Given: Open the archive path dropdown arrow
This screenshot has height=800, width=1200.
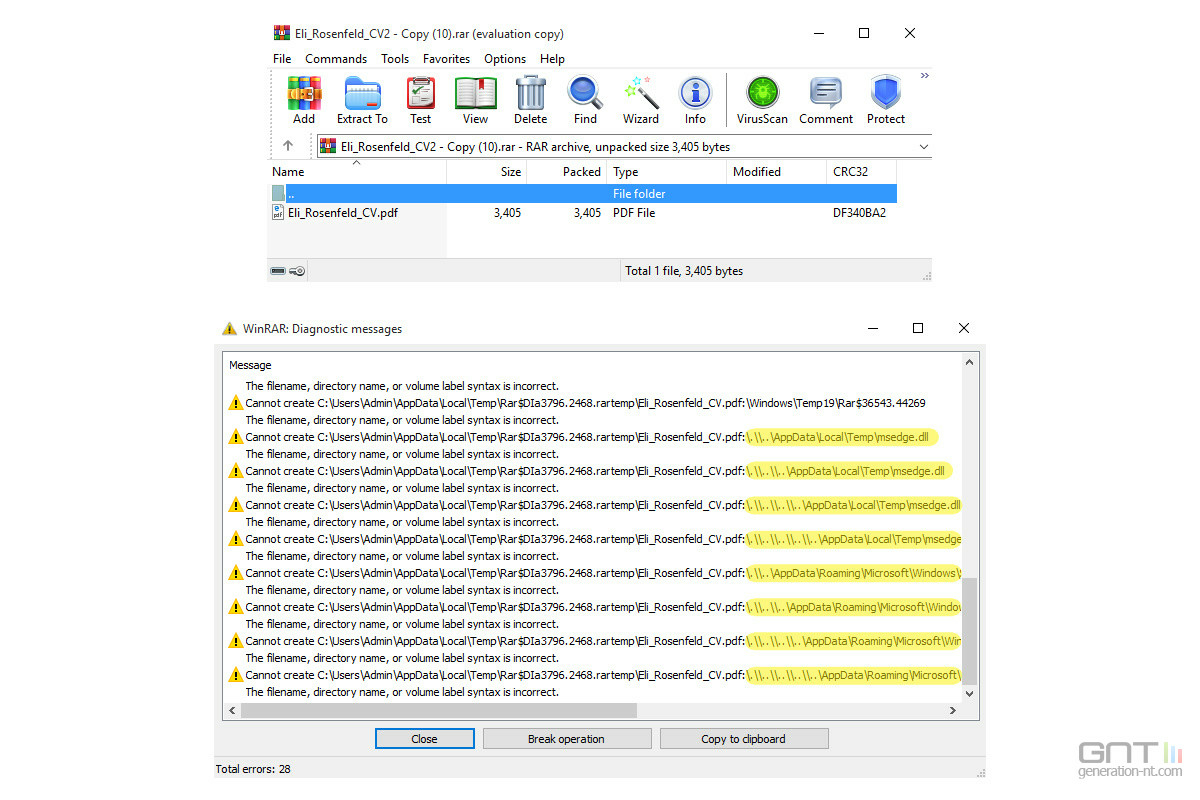Looking at the screenshot, I should (923, 147).
